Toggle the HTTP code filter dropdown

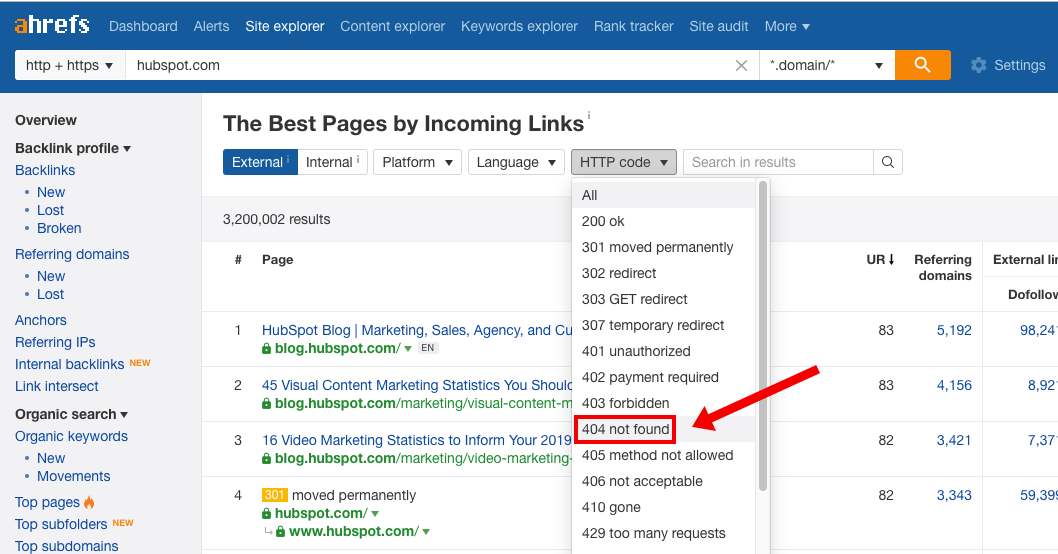(623, 162)
